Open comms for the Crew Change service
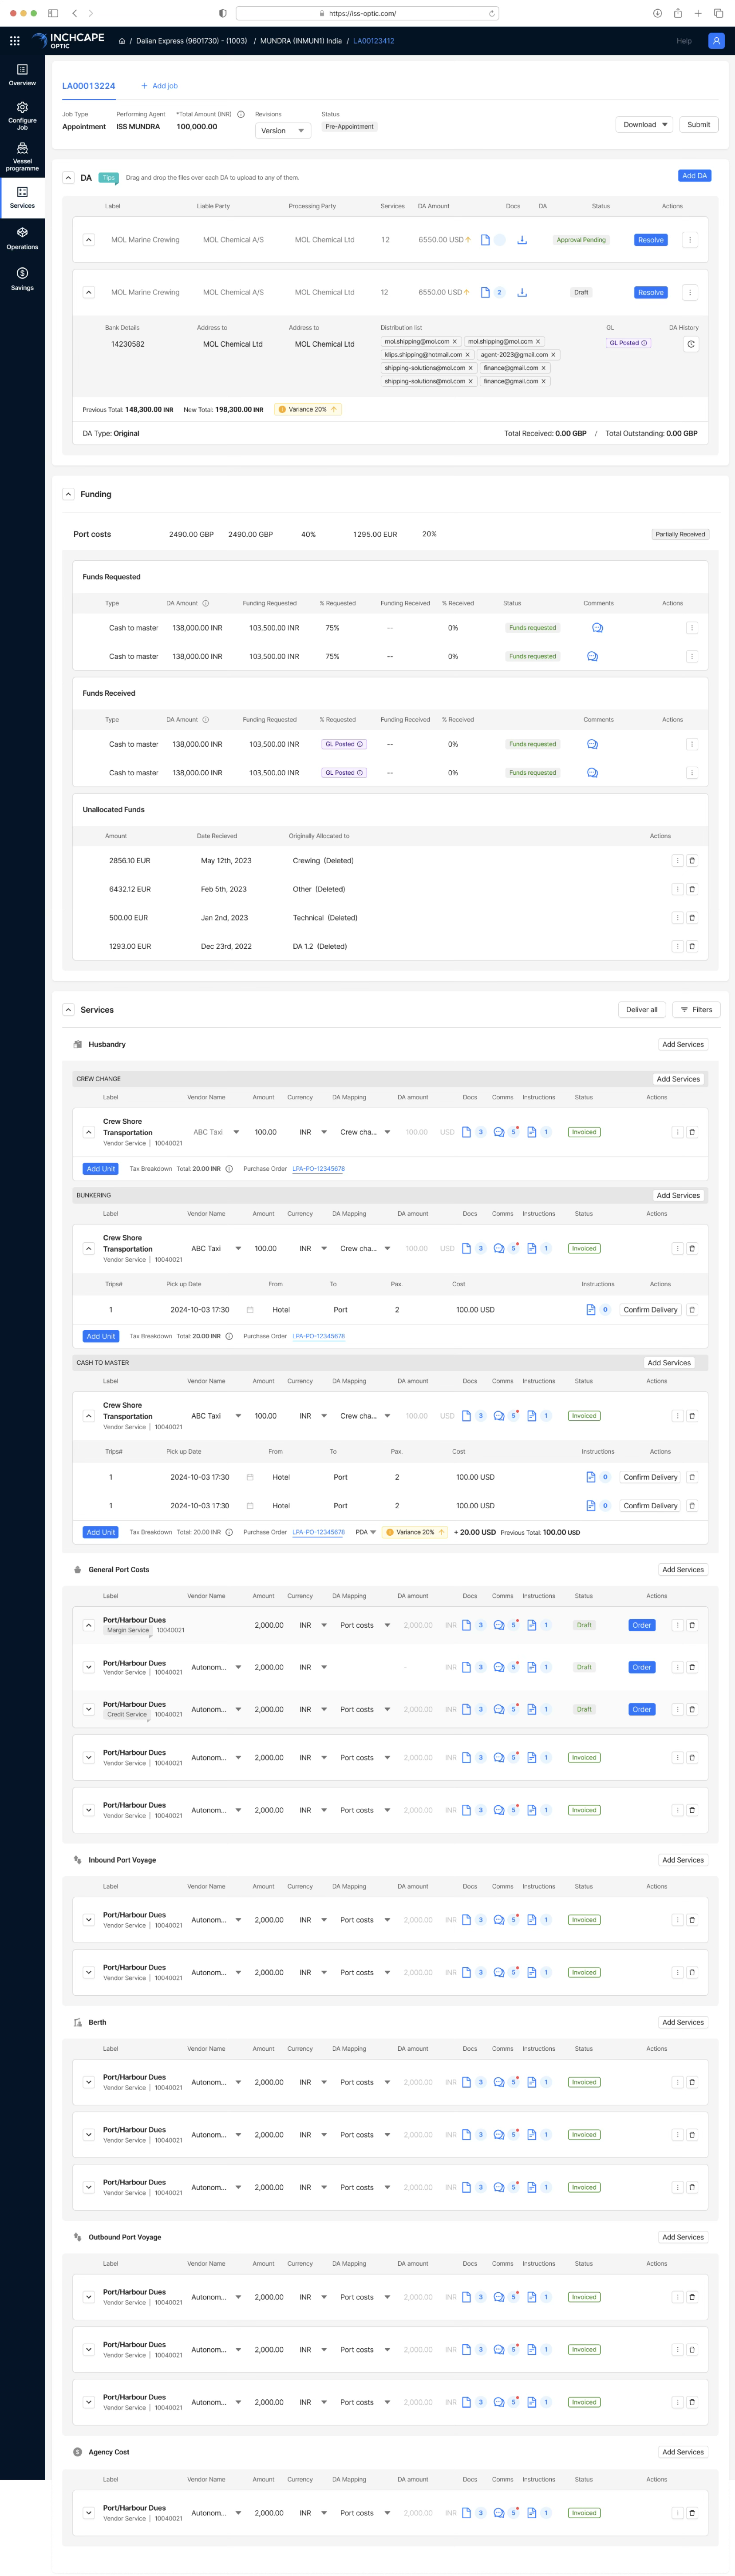The image size is (735, 2576). click(x=499, y=1132)
